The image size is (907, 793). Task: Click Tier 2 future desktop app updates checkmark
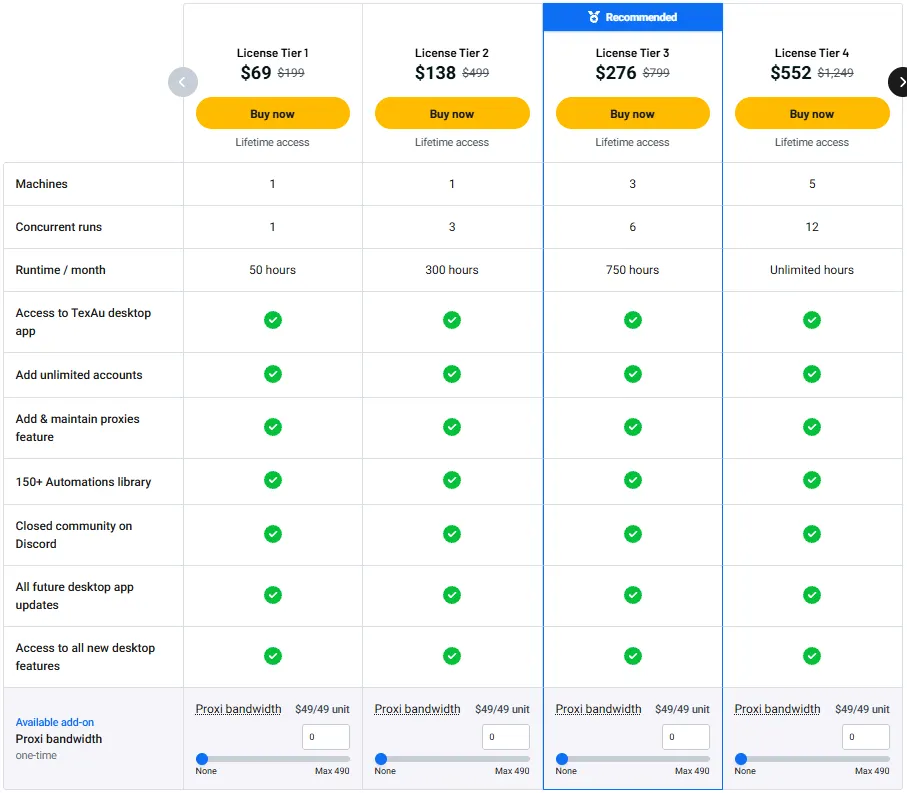452,595
